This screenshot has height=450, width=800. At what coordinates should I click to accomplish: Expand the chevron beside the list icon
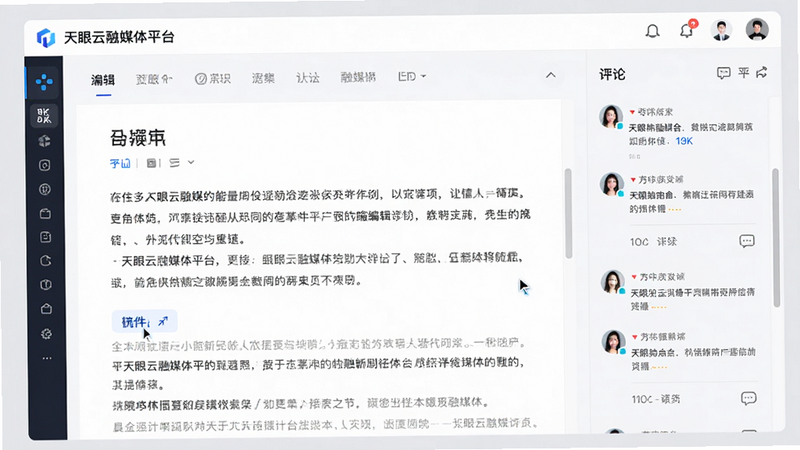191,162
